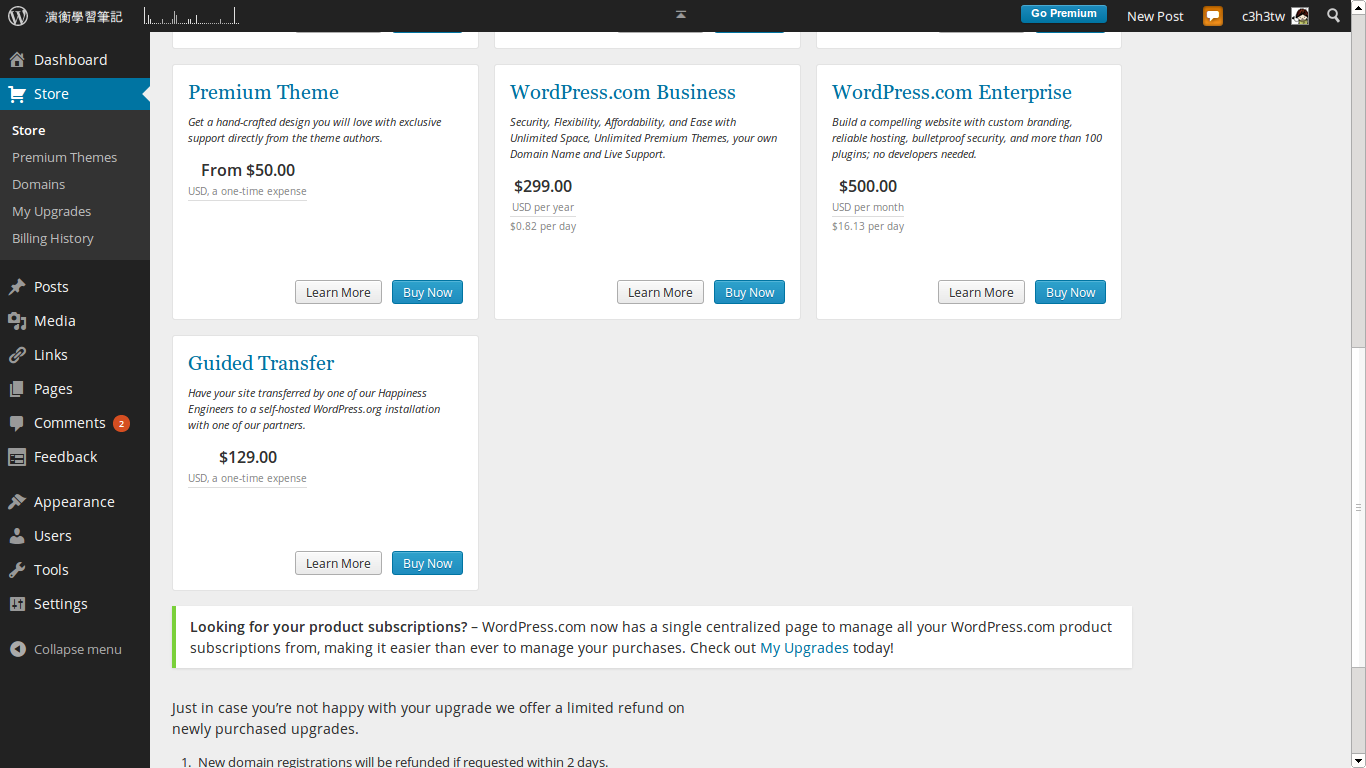Click Buy Now for WordPress.com Enterprise
The width and height of the screenshot is (1366, 768).
(x=1070, y=292)
